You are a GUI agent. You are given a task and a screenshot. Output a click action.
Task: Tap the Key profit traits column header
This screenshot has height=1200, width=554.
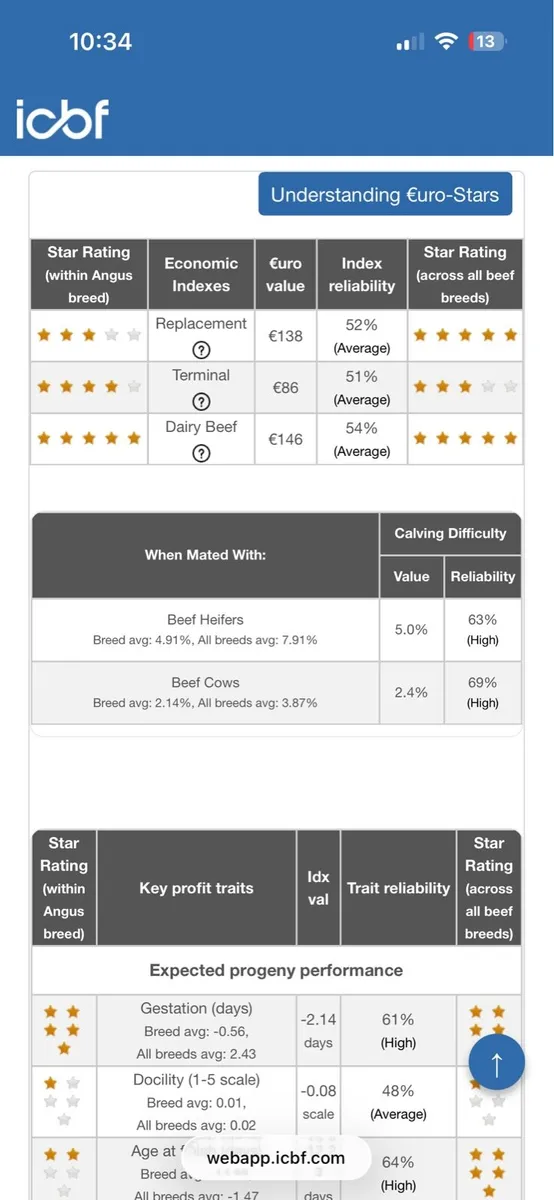click(x=197, y=888)
